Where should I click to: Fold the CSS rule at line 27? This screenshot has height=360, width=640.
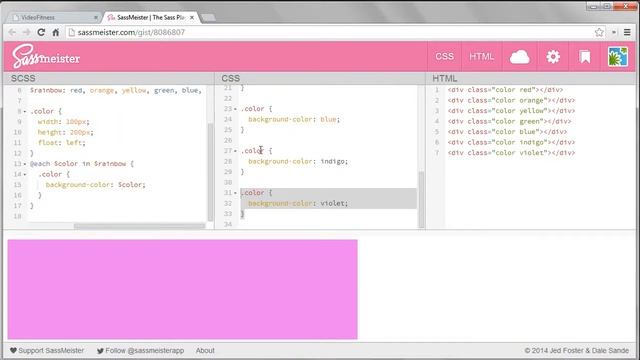[236, 151]
